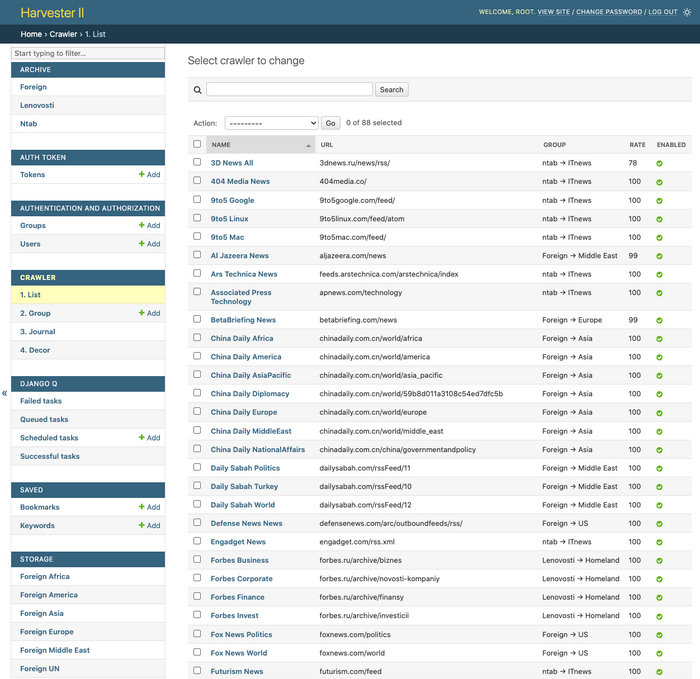Click the Name column sort arrow

pos(308,146)
